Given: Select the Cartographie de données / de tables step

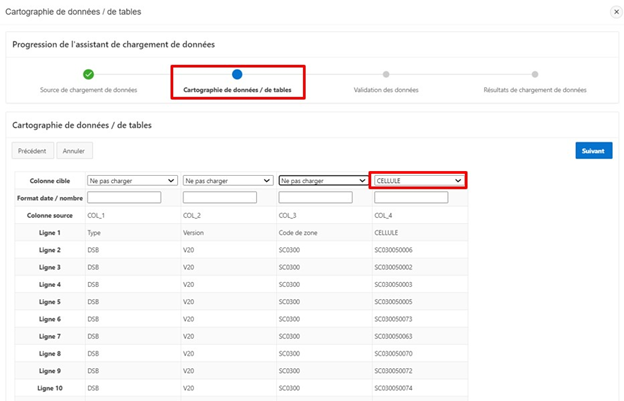Looking at the screenshot, I should (x=237, y=90).
